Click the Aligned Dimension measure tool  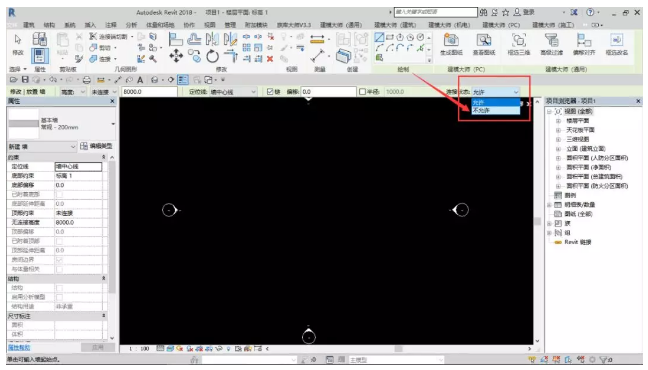[317, 38]
